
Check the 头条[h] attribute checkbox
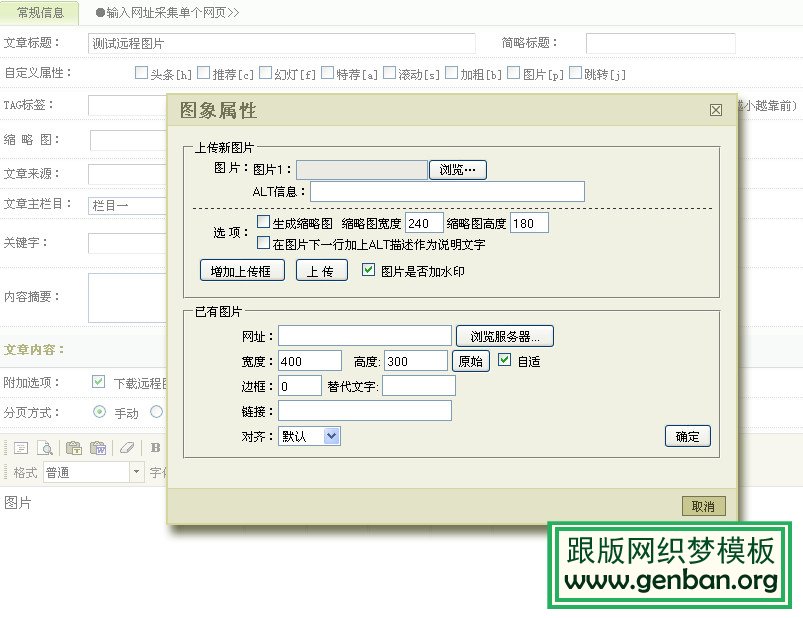point(141,73)
